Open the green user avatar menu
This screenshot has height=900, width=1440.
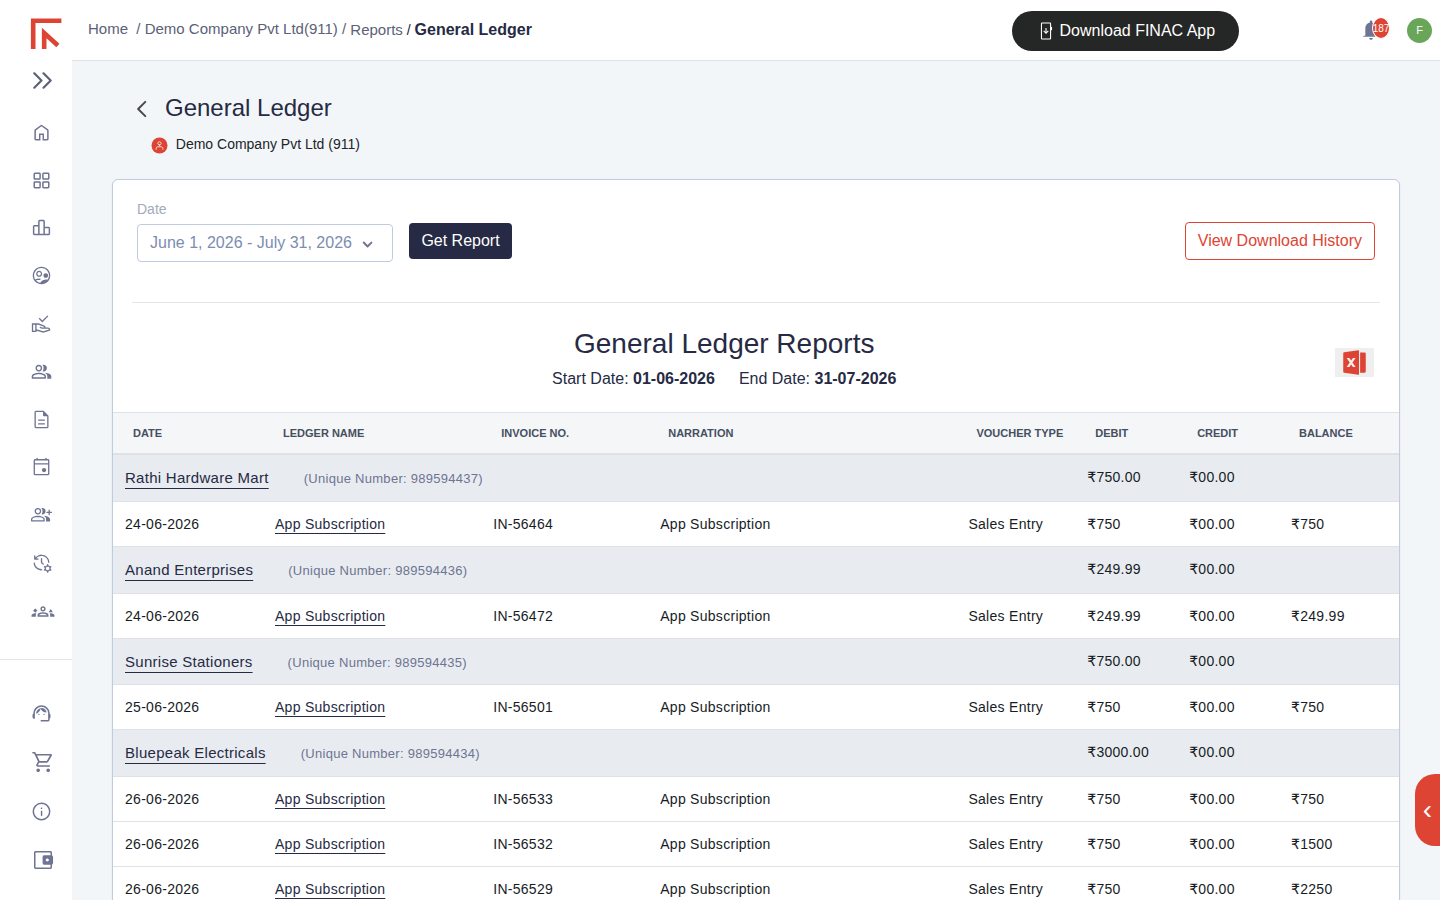1419,30
